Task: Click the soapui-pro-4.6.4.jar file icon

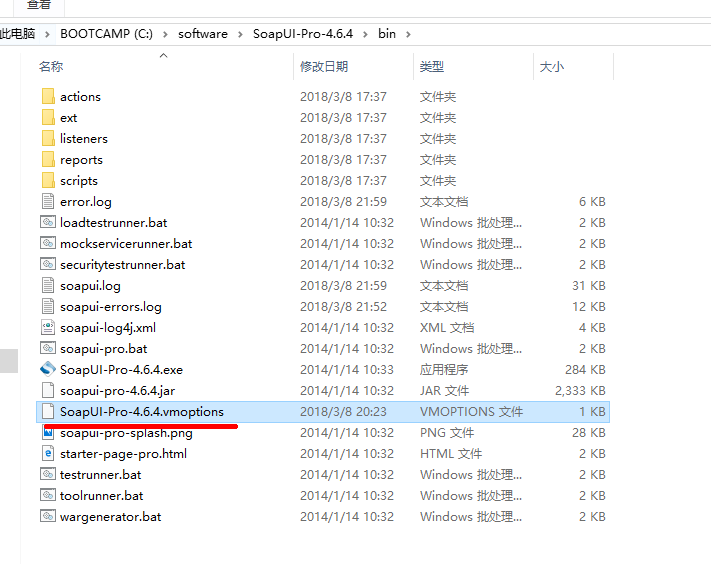Action: click(48, 390)
